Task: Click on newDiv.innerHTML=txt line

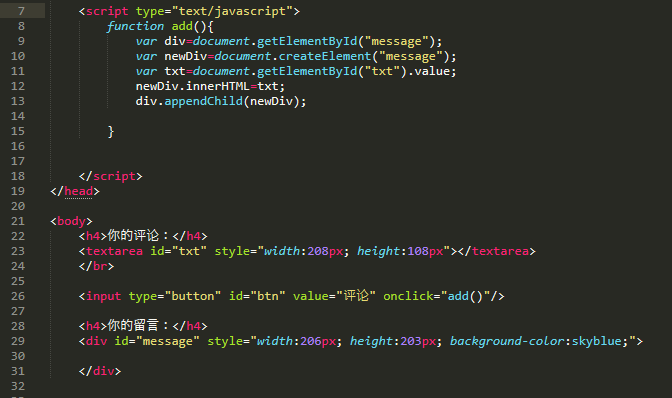Action: [x=210, y=86]
